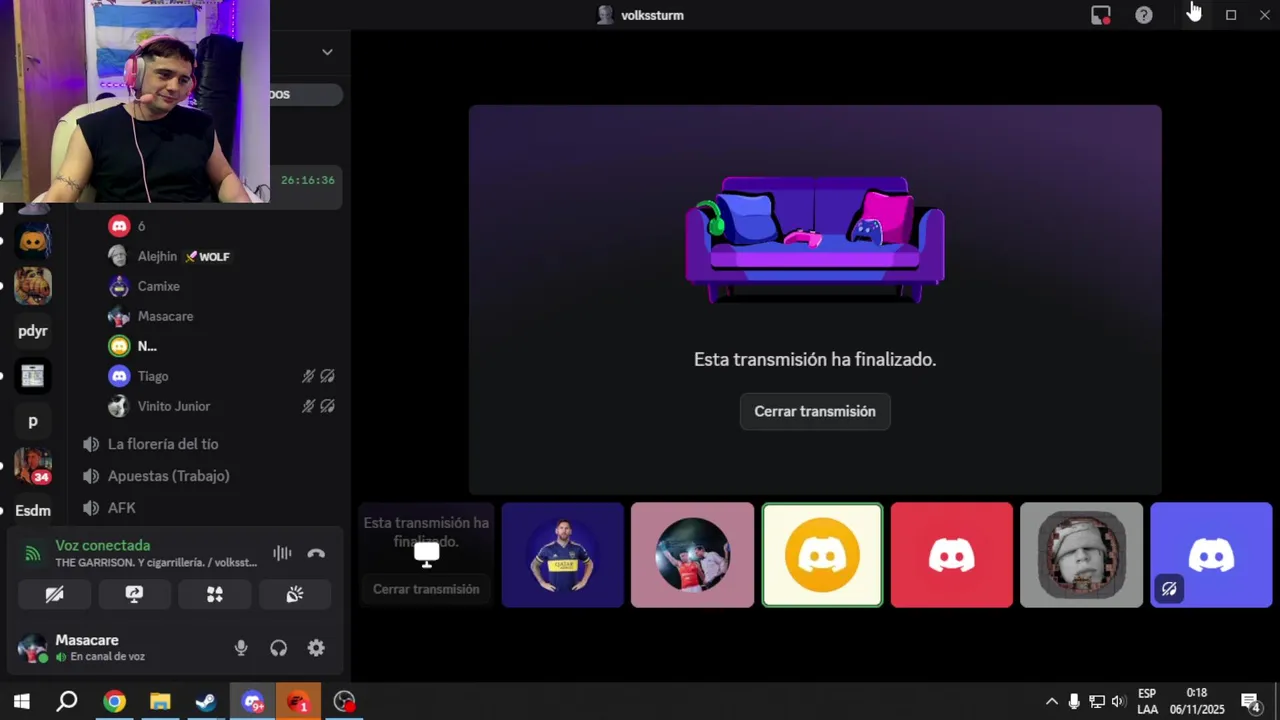Image resolution: width=1280 pixels, height=720 pixels.
Task: Open noise suppression waveform icon
Action: click(282, 554)
